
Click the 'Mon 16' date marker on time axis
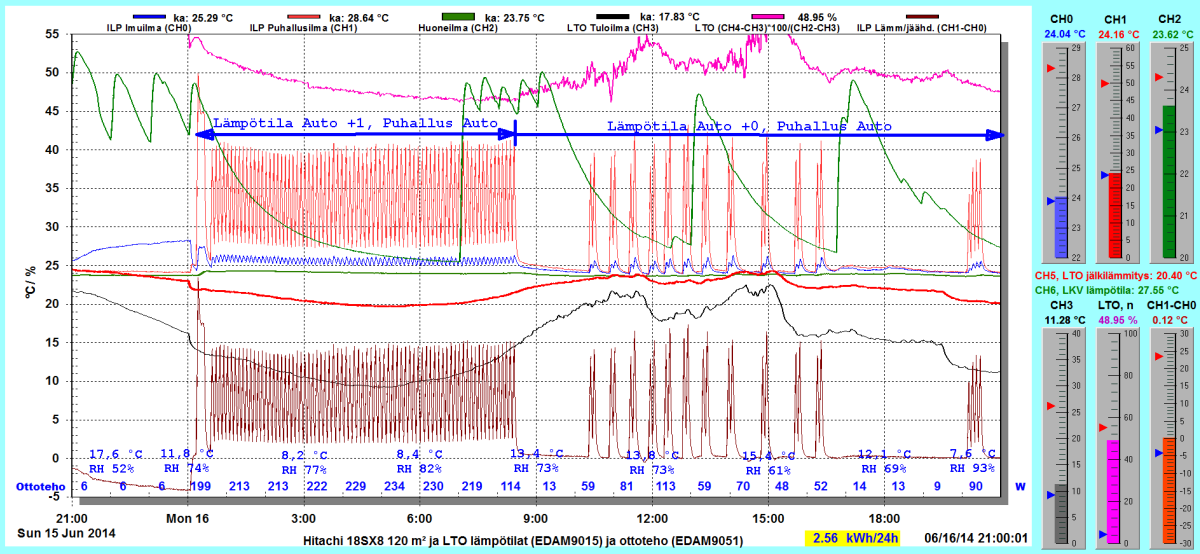188,519
